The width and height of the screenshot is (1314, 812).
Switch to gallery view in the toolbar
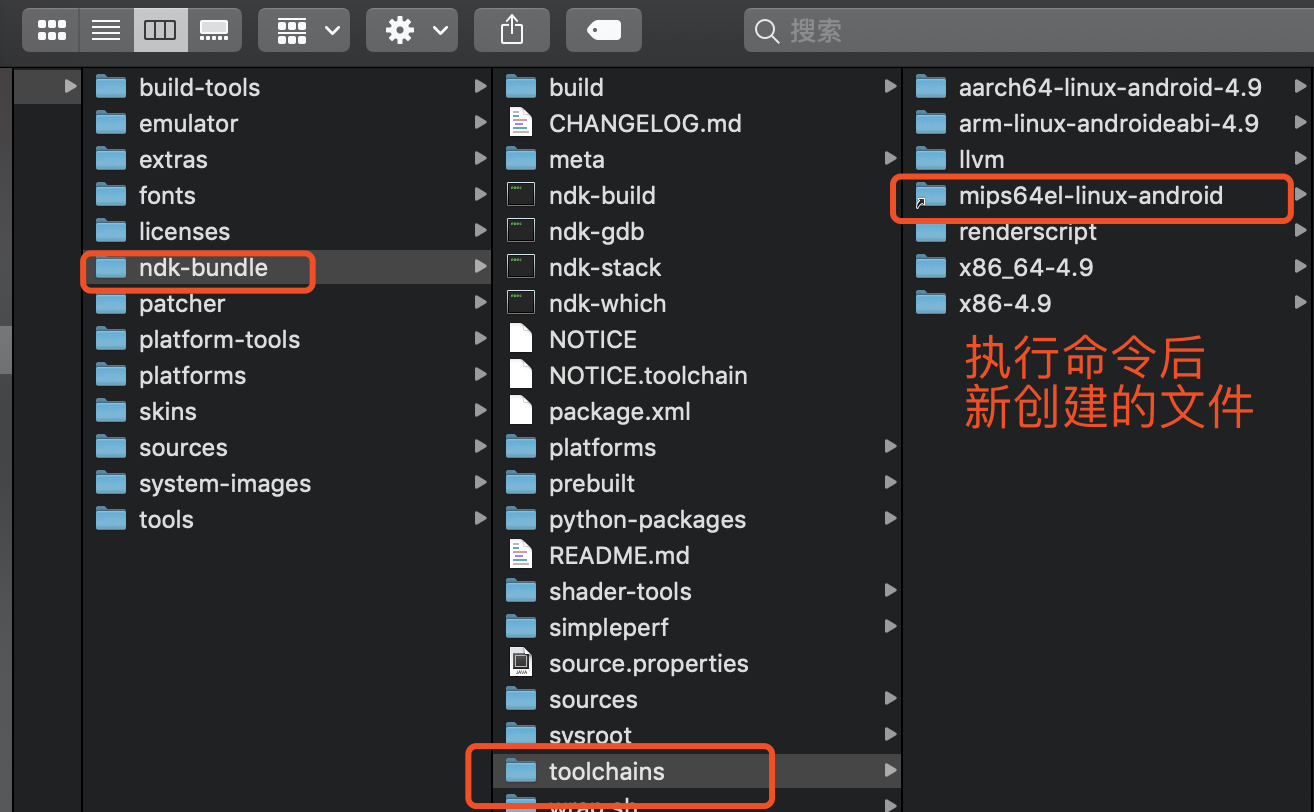click(x=214, y=30)
